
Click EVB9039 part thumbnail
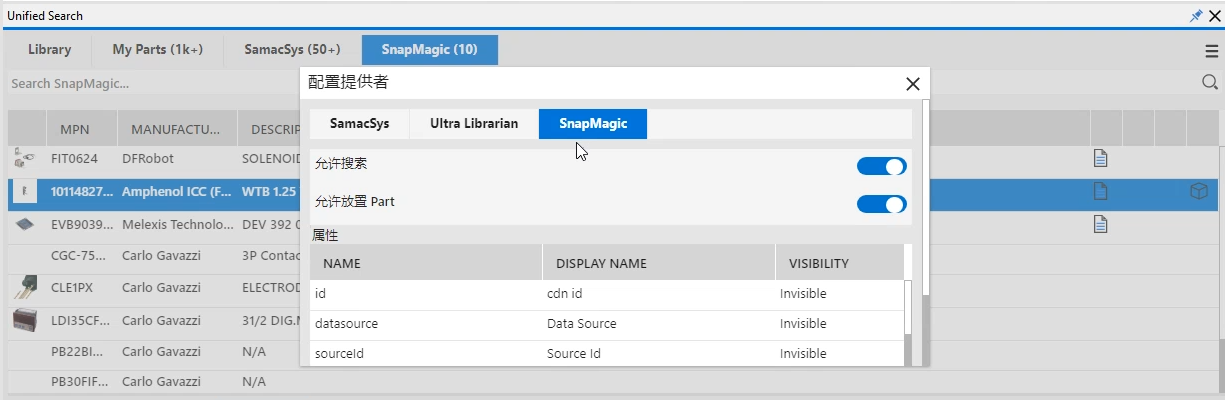(x=25, y=224)
